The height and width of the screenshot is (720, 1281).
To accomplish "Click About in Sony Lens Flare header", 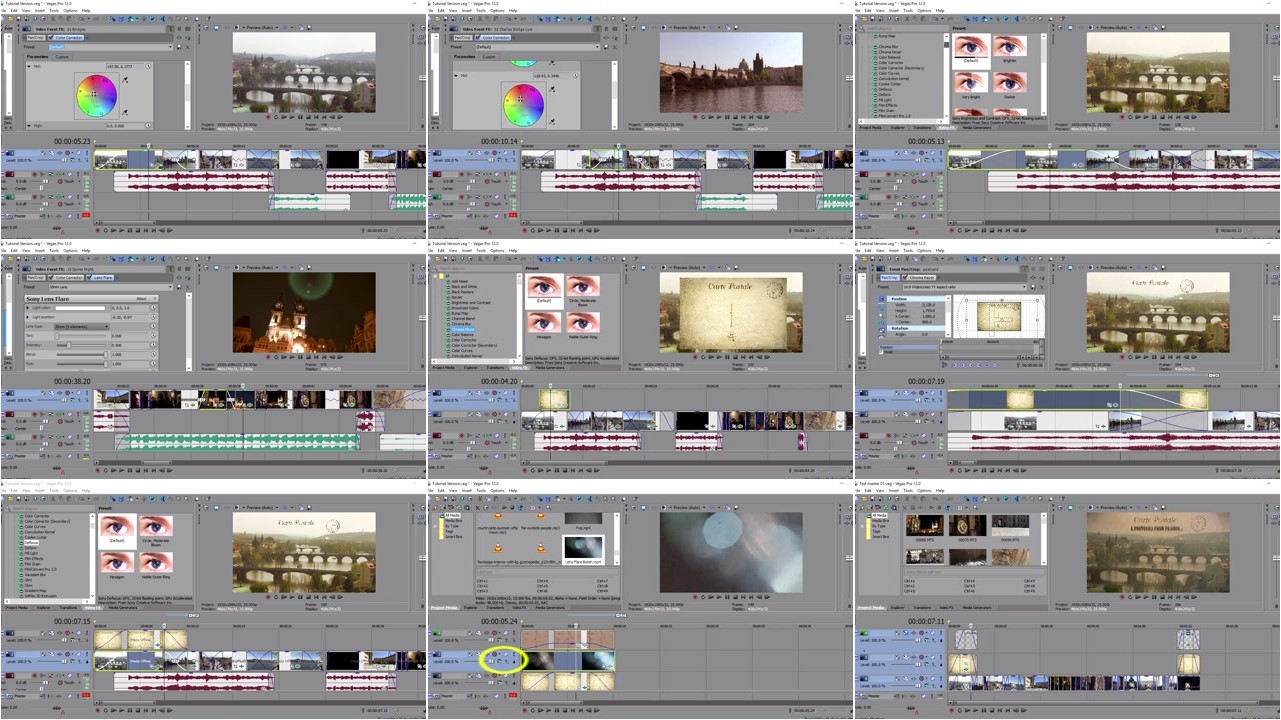I will tap(141, 299).
